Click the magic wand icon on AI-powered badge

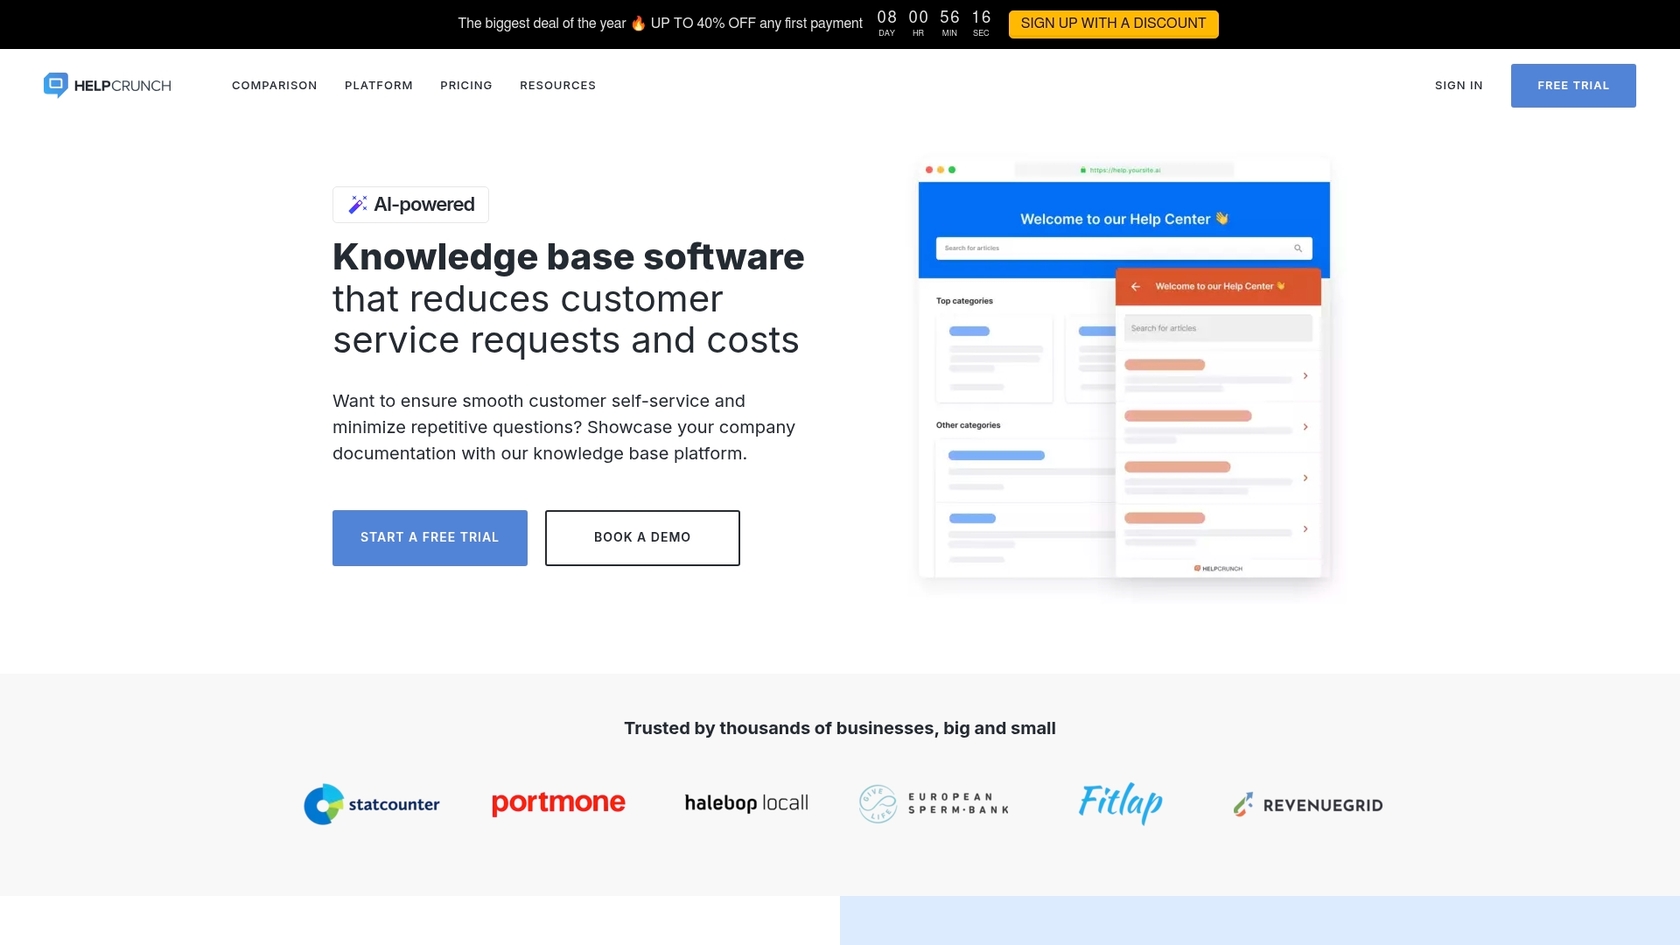pyautogui.click(x=357, y=204)
